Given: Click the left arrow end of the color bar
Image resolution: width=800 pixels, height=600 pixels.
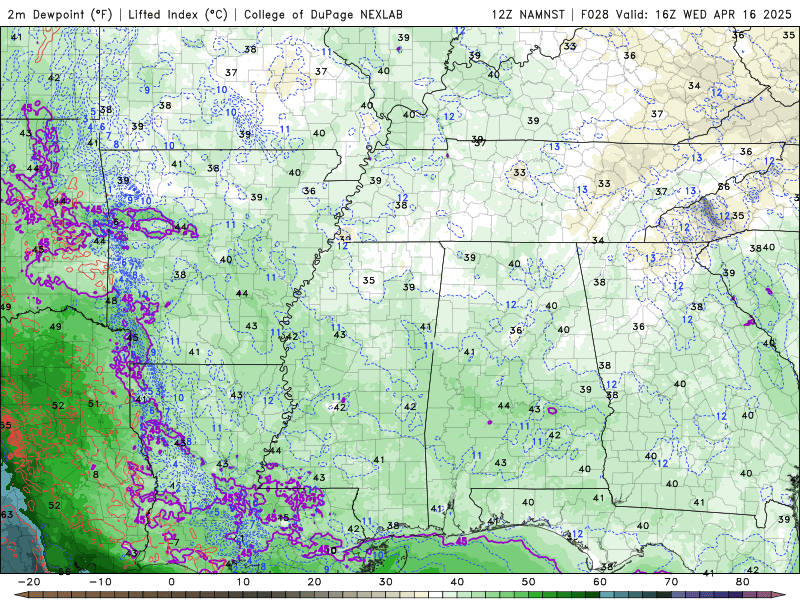Looking at the screenshot, I should click(x=21, y=594).
